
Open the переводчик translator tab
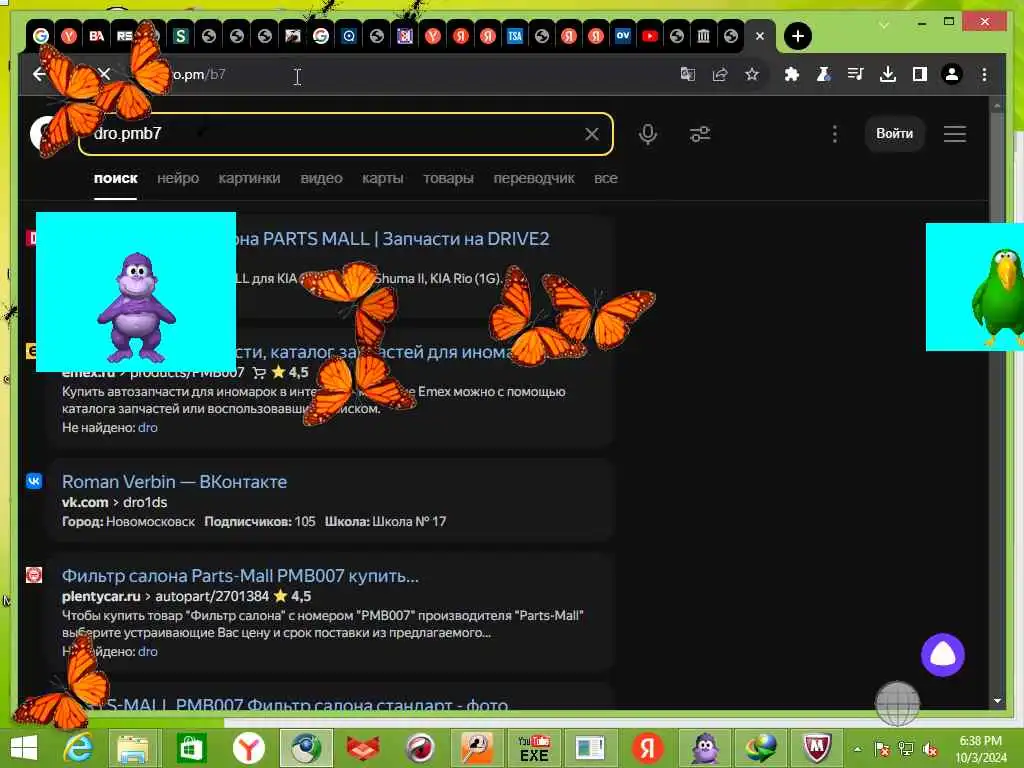pos(534,178)
